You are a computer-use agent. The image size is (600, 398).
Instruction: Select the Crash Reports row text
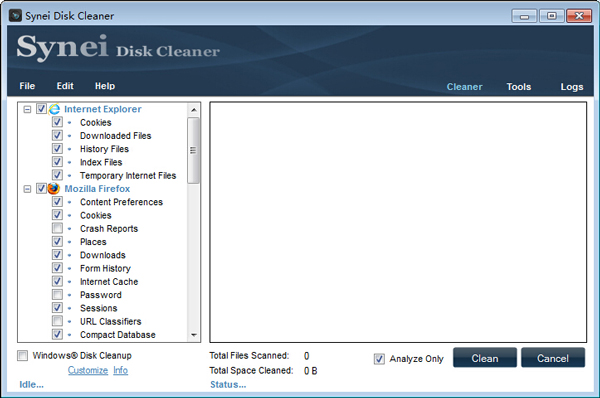click(x=109, y=228)
